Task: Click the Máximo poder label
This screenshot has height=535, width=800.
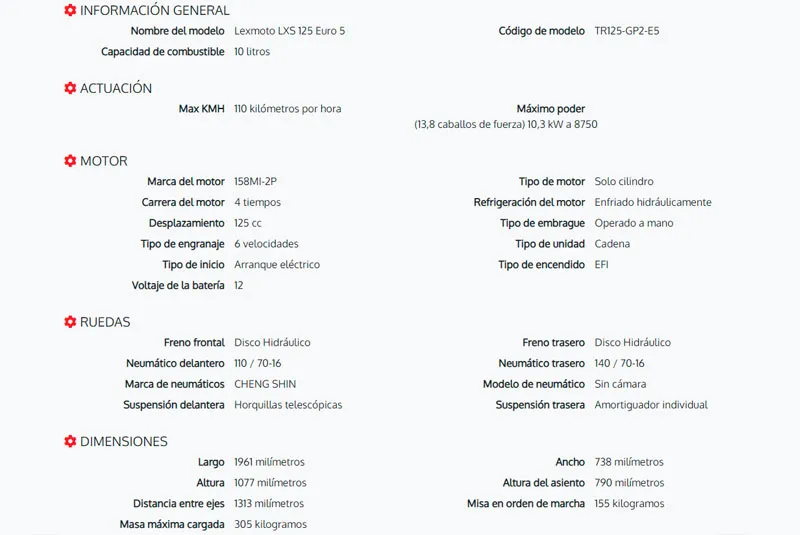Action: (x=551, y=109)
